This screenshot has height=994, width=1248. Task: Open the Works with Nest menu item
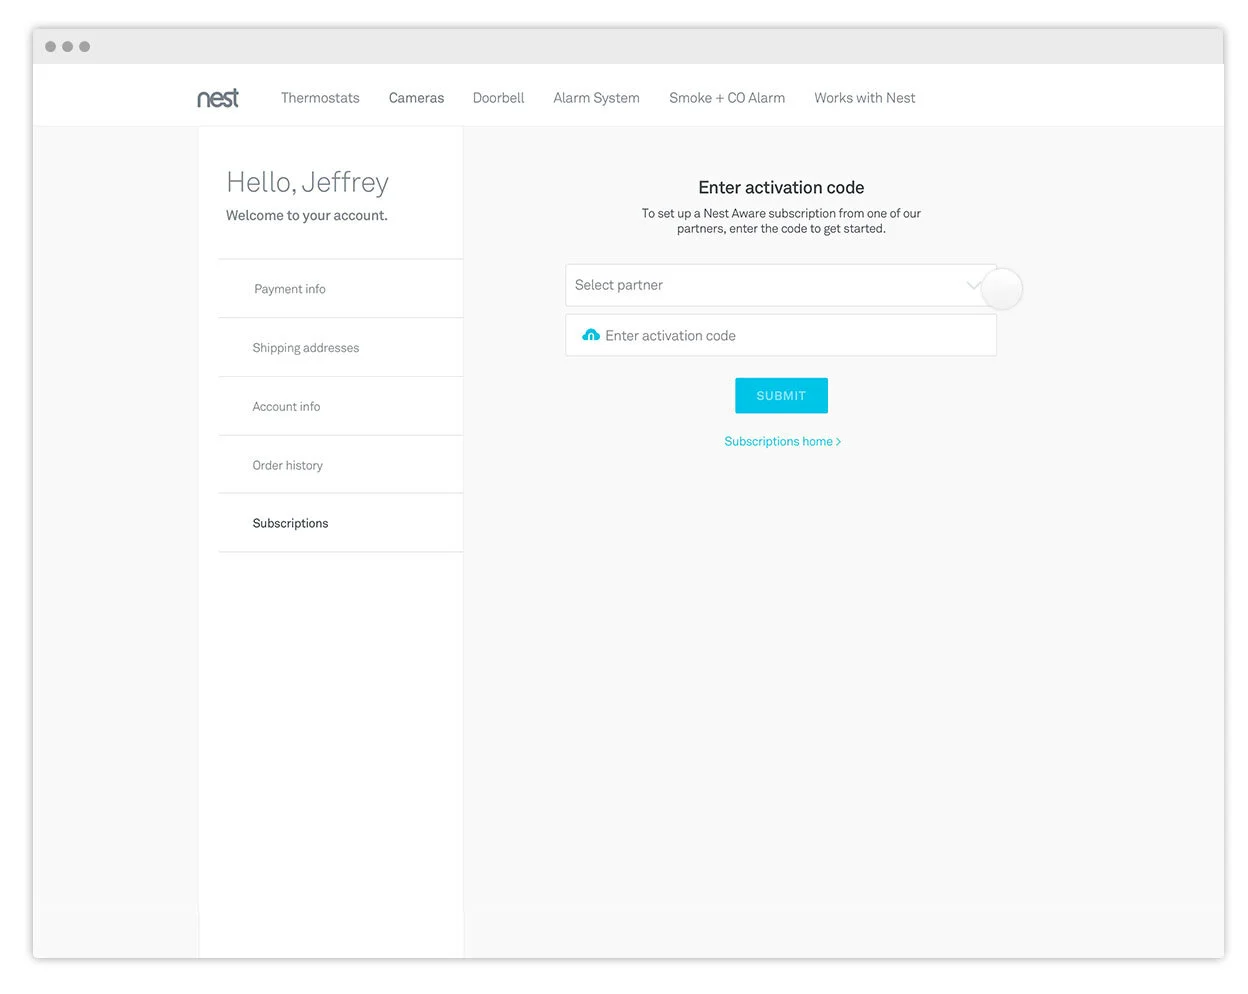coord(865,98)
